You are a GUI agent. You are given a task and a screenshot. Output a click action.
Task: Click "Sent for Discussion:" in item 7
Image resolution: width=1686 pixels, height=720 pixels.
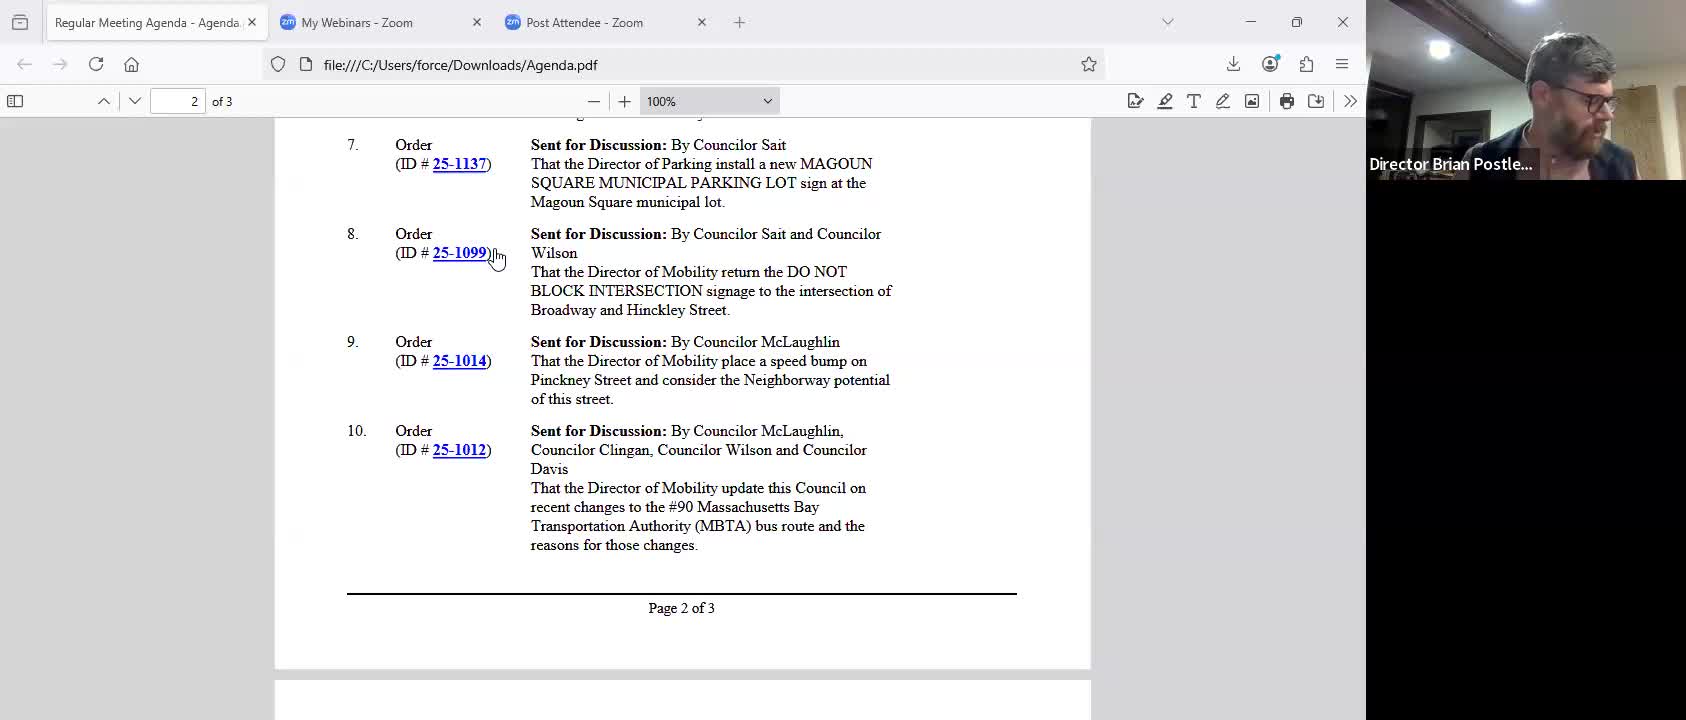(598, 145)
